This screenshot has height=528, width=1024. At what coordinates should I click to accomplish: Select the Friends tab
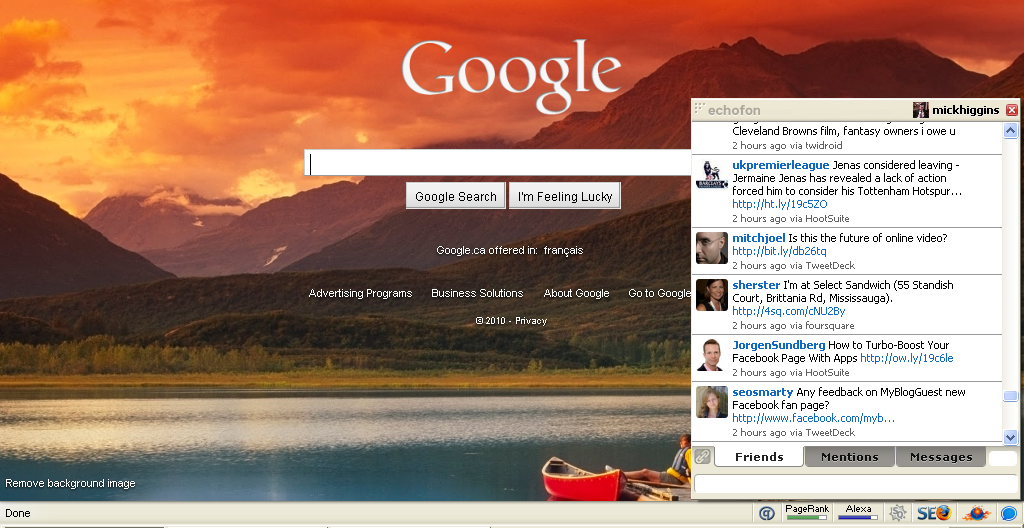click(759, 457)
